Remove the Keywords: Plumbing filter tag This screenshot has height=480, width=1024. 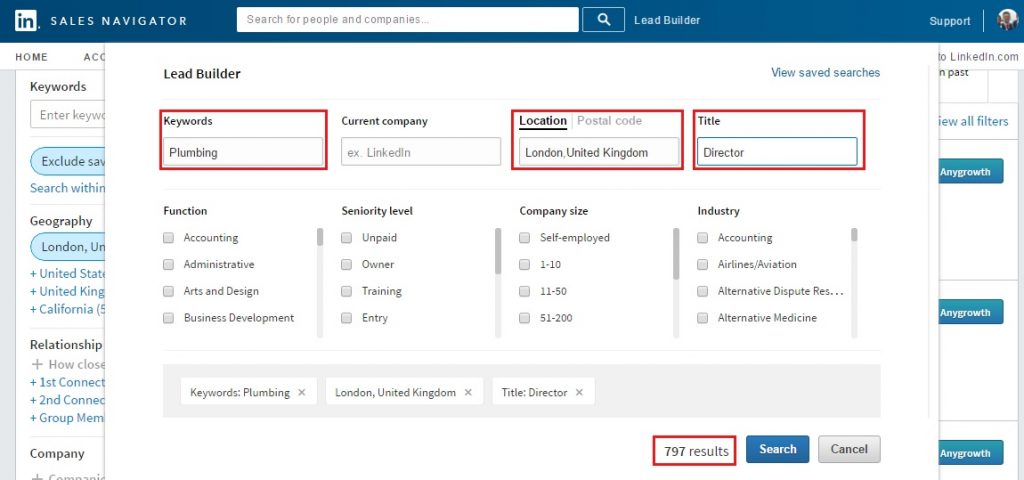(302, 393)
